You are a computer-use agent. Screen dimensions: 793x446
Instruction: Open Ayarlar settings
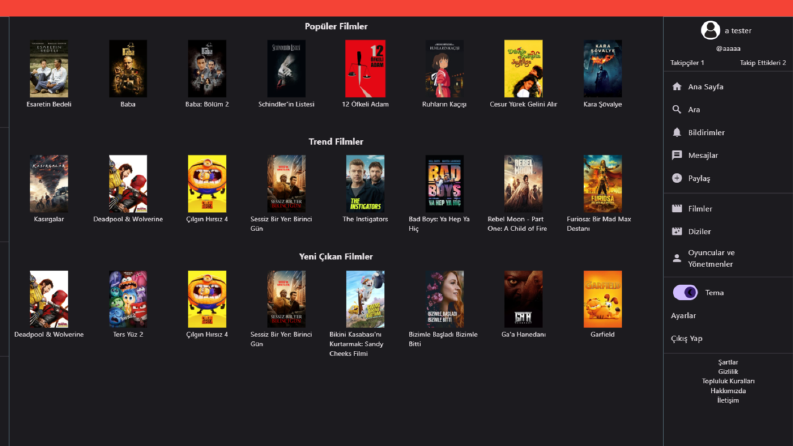coord(683,316)
